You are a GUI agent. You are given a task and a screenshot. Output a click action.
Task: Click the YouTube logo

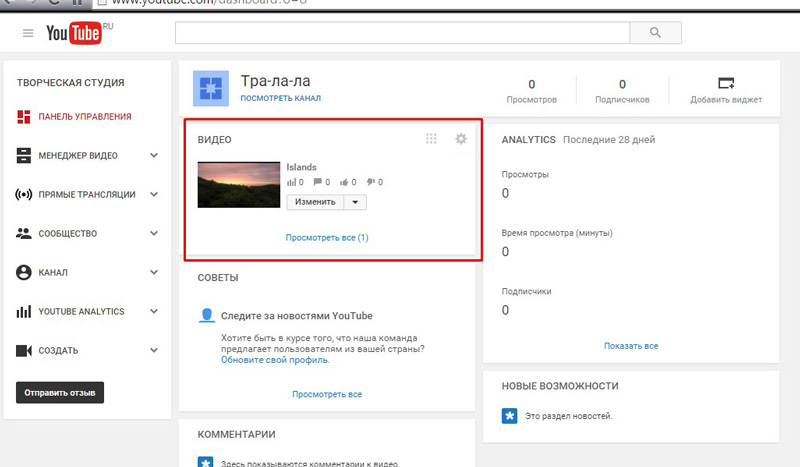tap(74, 34)
